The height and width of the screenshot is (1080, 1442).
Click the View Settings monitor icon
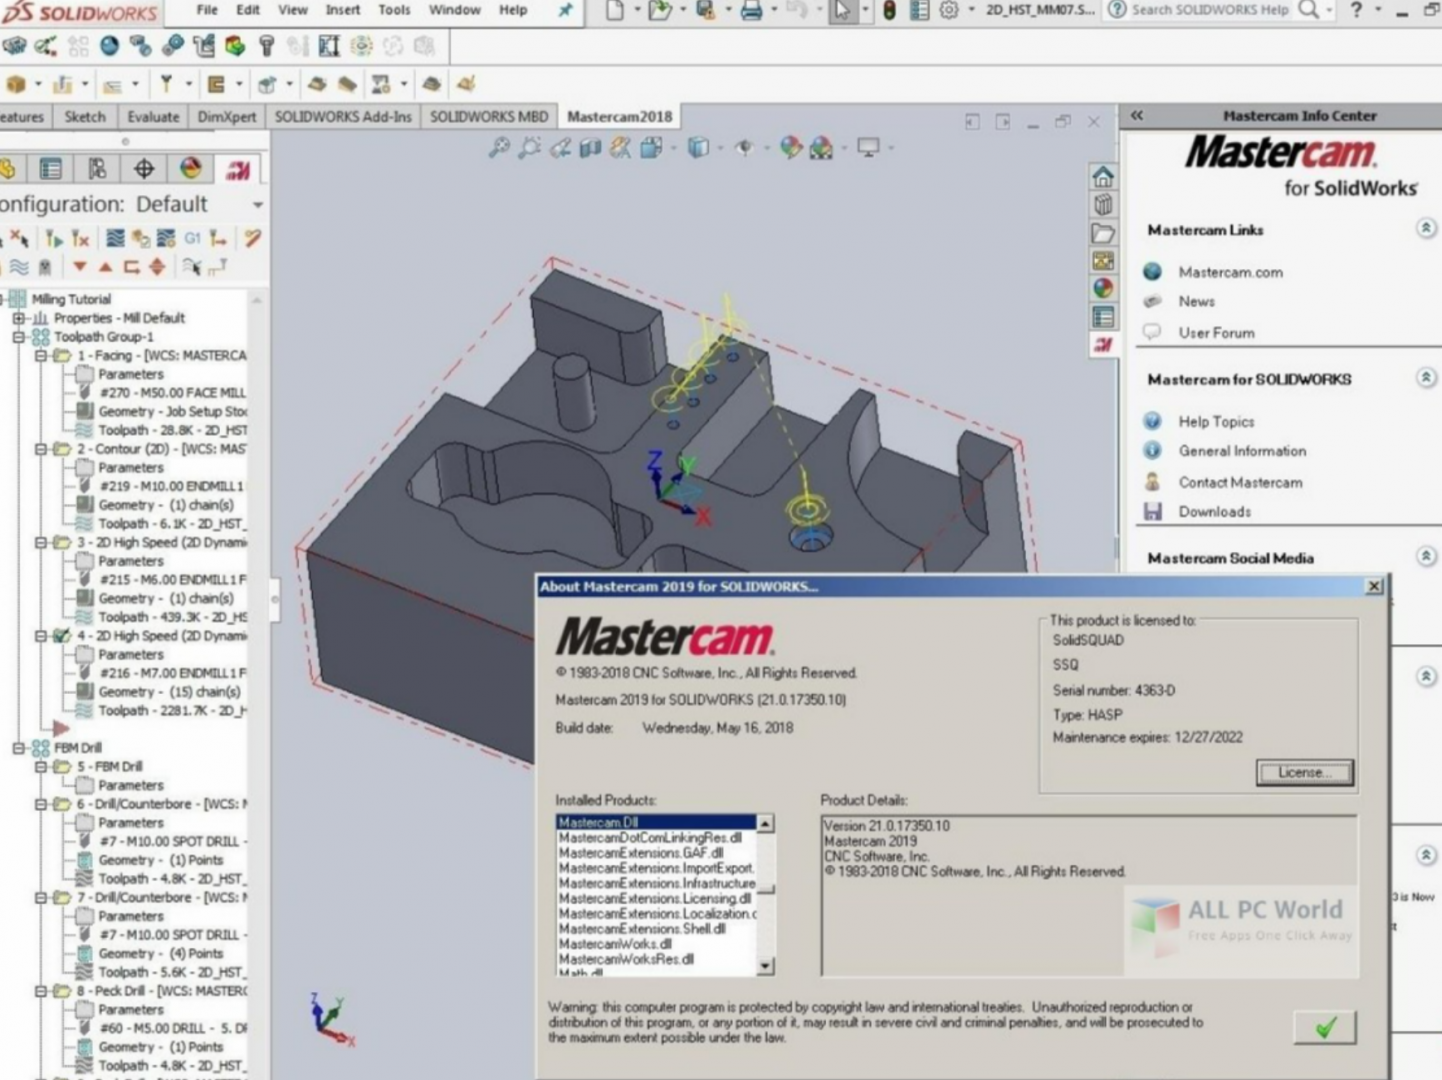click(x=868, y=148)
